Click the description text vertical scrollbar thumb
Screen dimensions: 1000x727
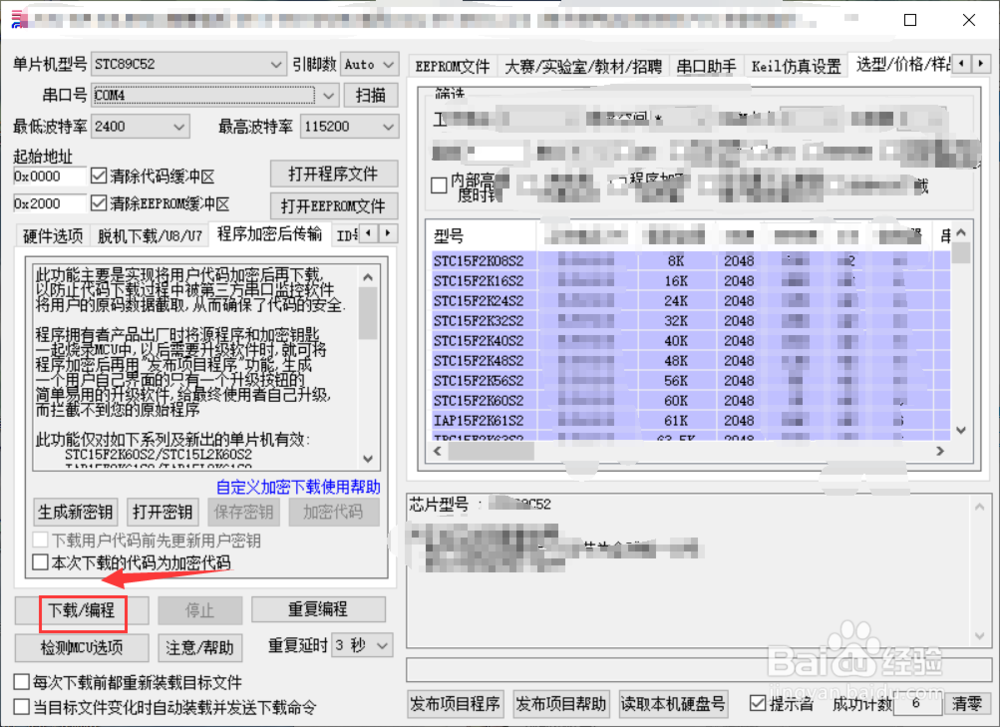(368, 313)
